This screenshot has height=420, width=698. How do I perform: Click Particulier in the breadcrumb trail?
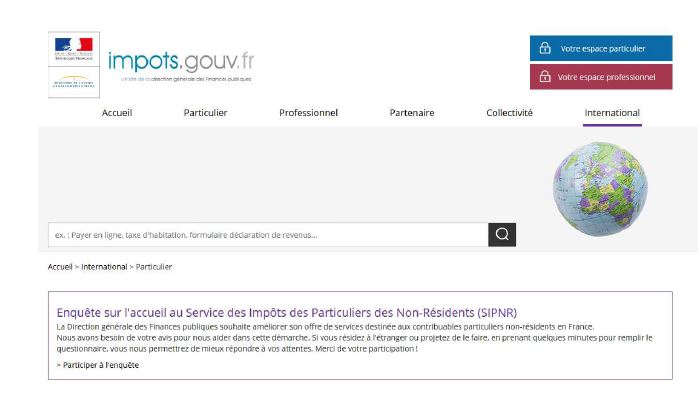tap(154, 267)
